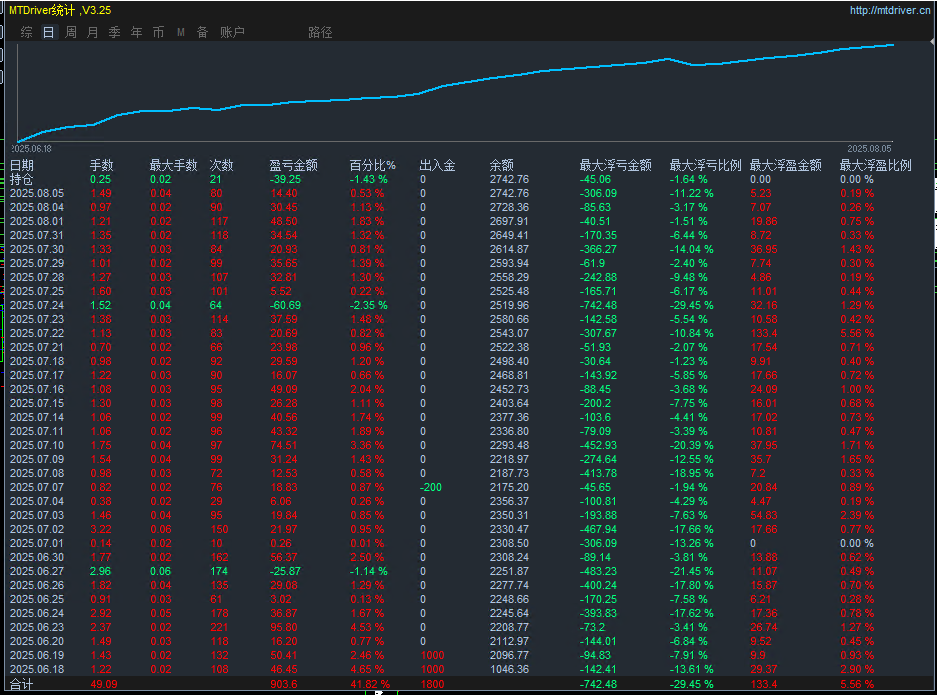Switch to the 季 quarterly tab
The width and height of the screenshot is (937, 695).
click(114, 32)
